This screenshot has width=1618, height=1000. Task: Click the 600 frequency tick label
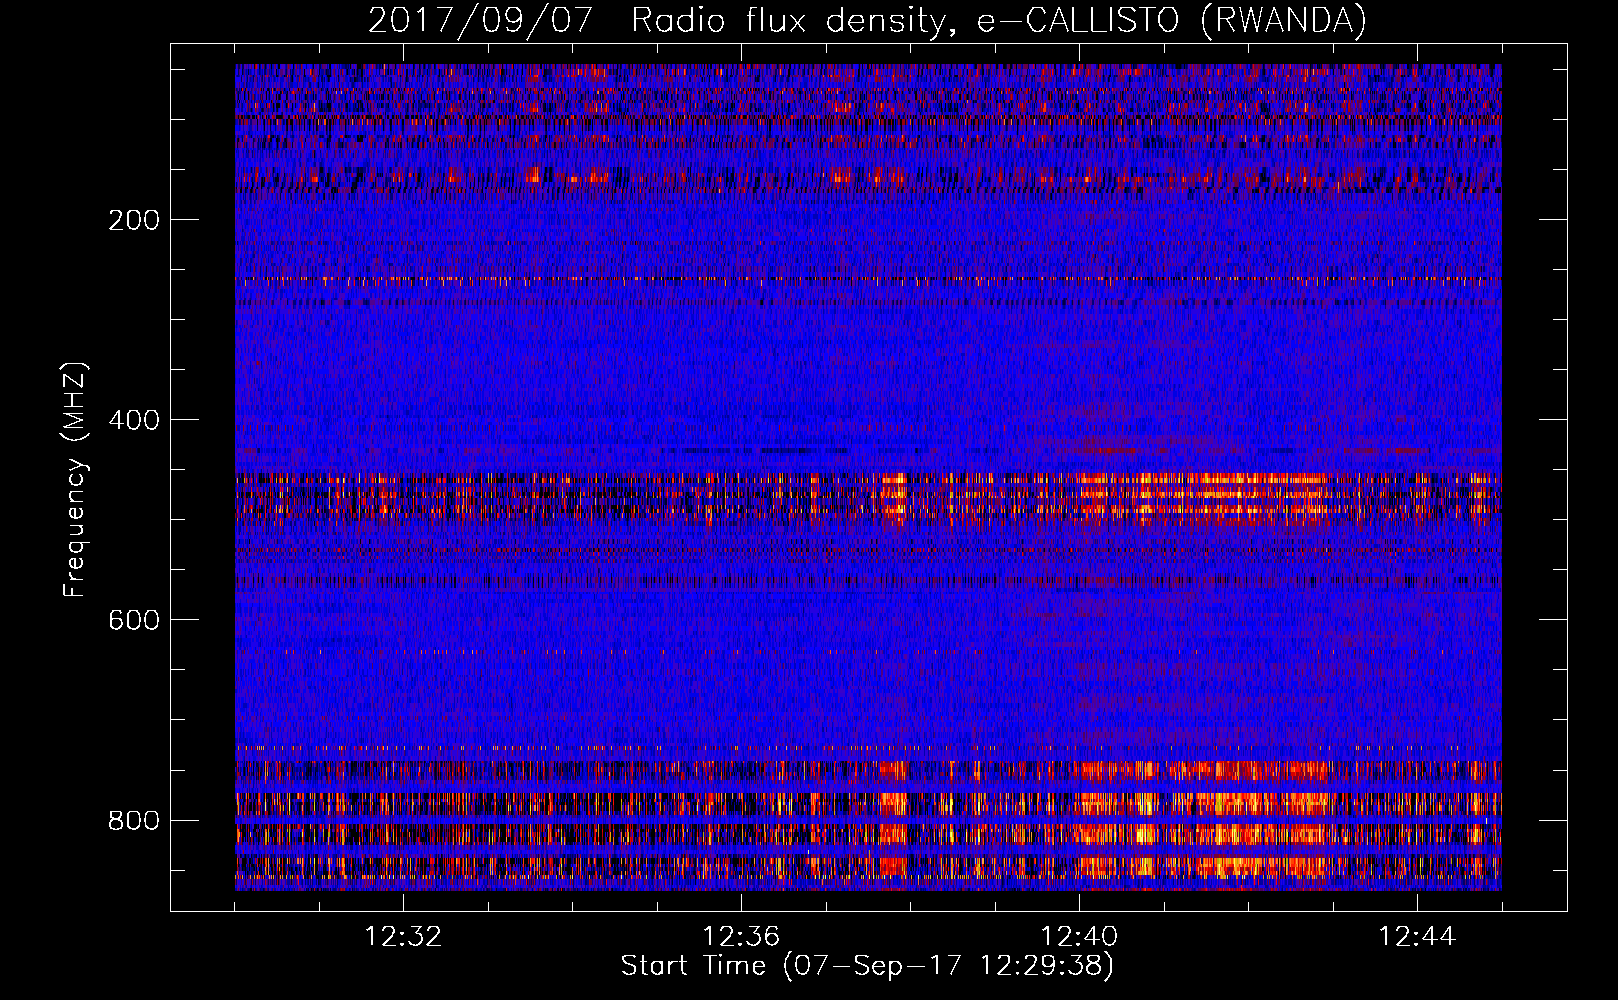point(134,620)
